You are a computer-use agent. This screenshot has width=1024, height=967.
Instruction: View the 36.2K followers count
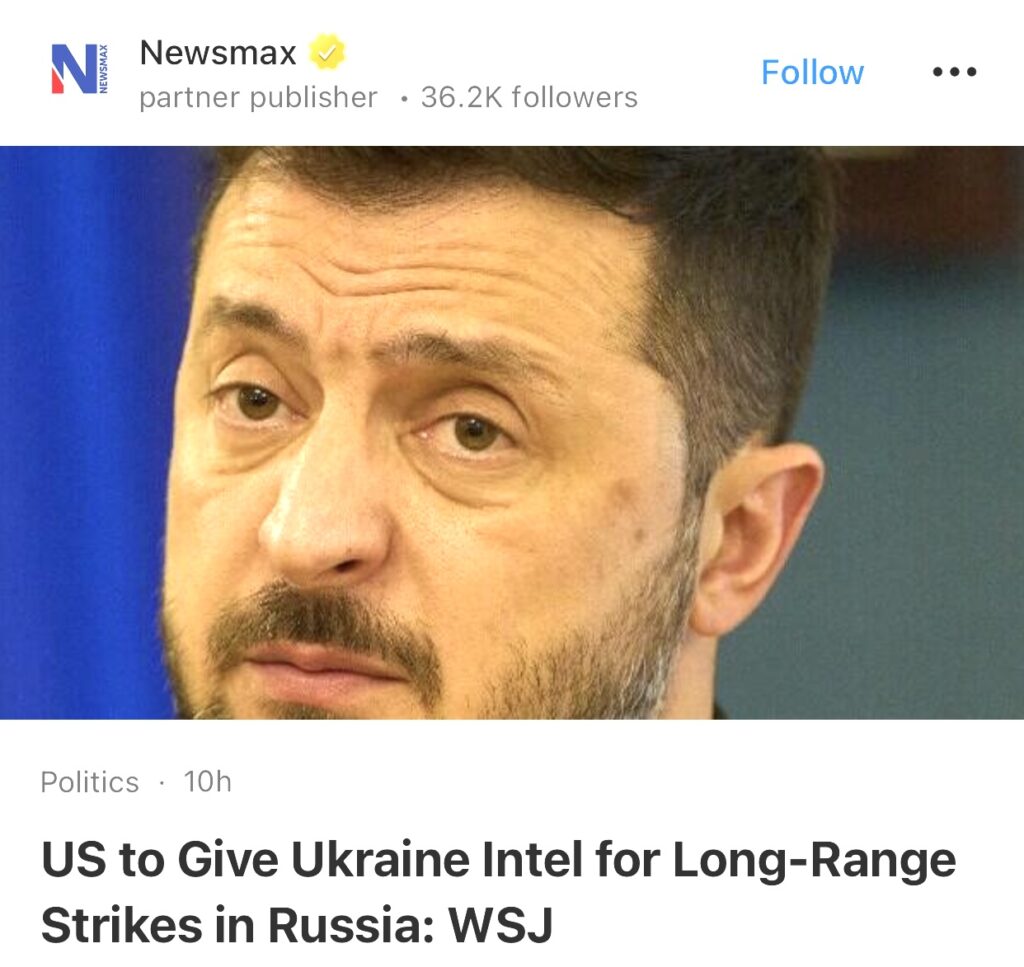click(x=529, y=98)
